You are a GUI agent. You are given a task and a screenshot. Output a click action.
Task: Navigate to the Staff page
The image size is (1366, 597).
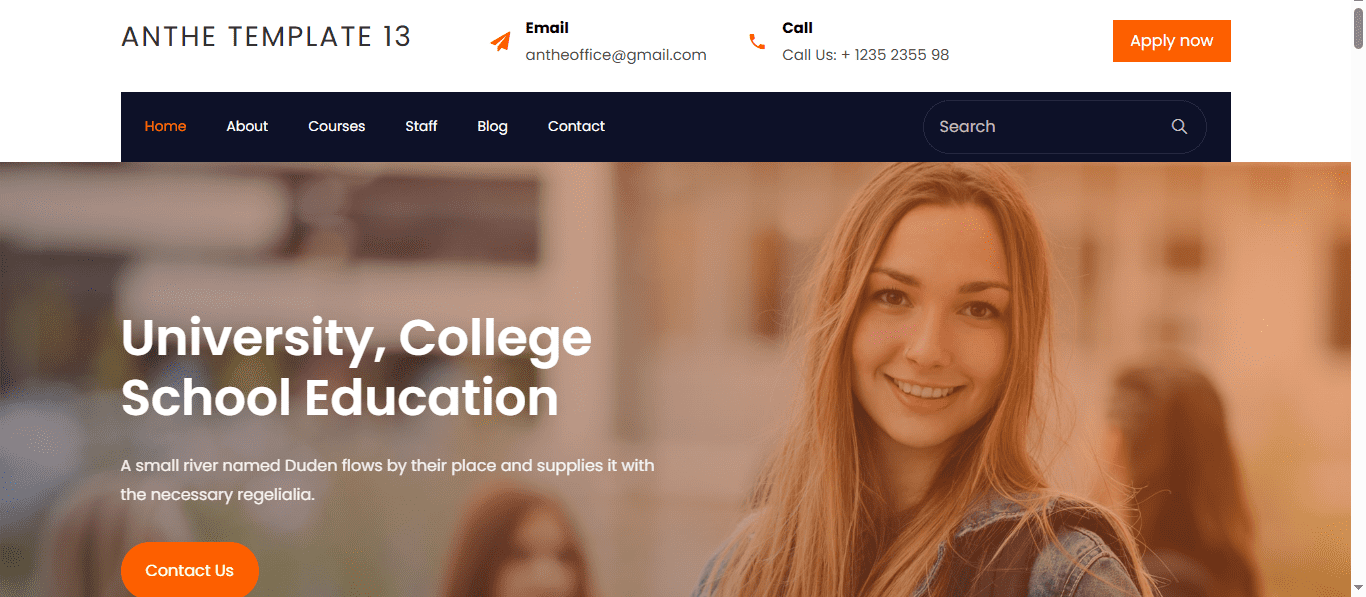[x=421, y=126]
